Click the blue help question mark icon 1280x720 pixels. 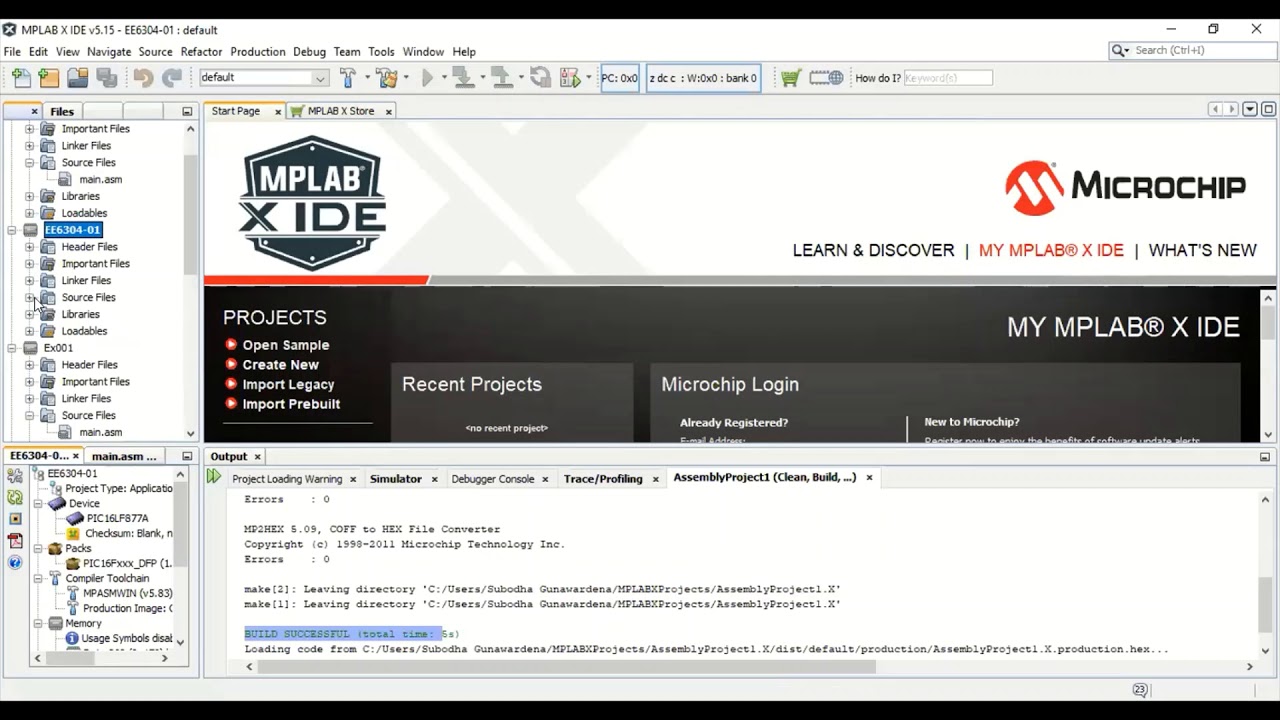[15, 563]
